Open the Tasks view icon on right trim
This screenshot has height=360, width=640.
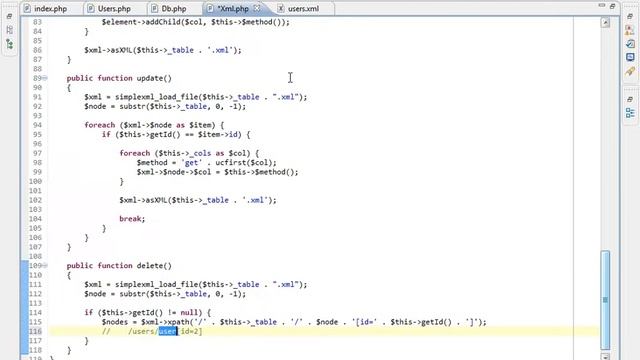tap(630, 44)
